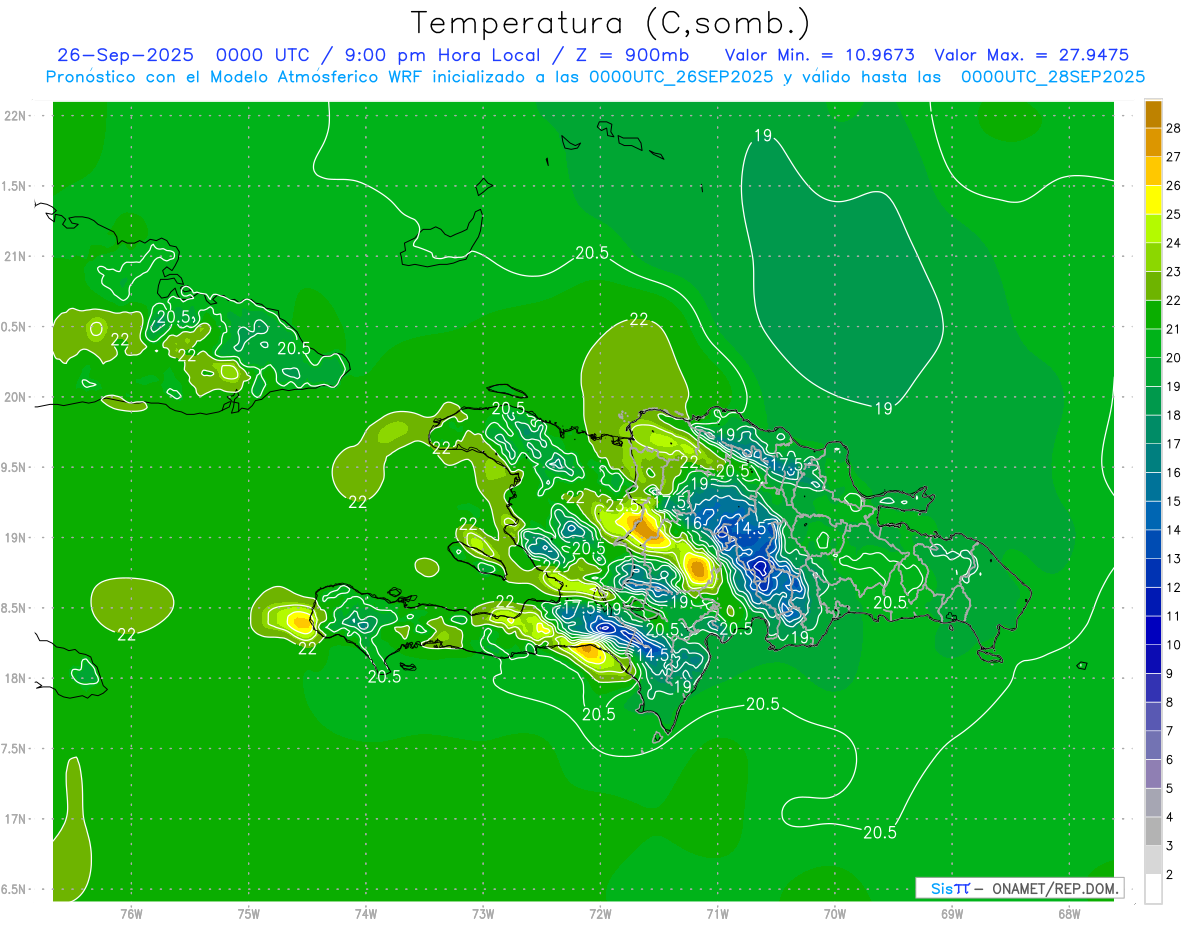Click the color scale label 13

(x=1173, y=559)
